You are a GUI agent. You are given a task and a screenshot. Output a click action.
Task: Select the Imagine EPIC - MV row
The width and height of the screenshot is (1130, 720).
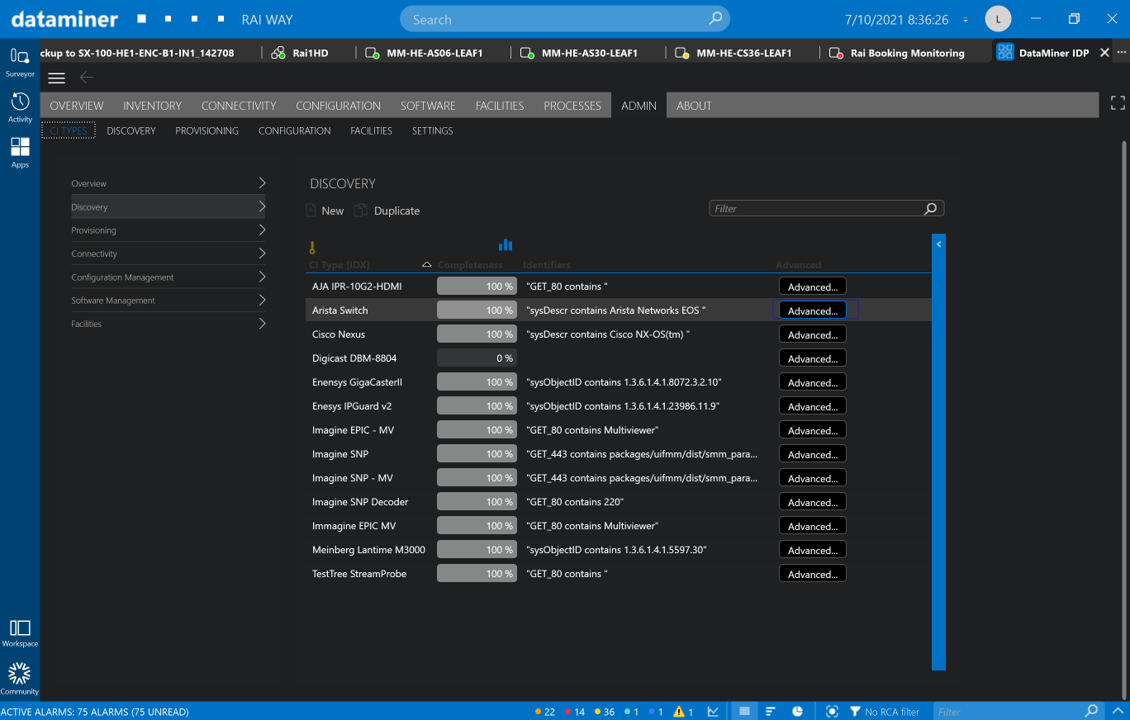click(618, 430)
